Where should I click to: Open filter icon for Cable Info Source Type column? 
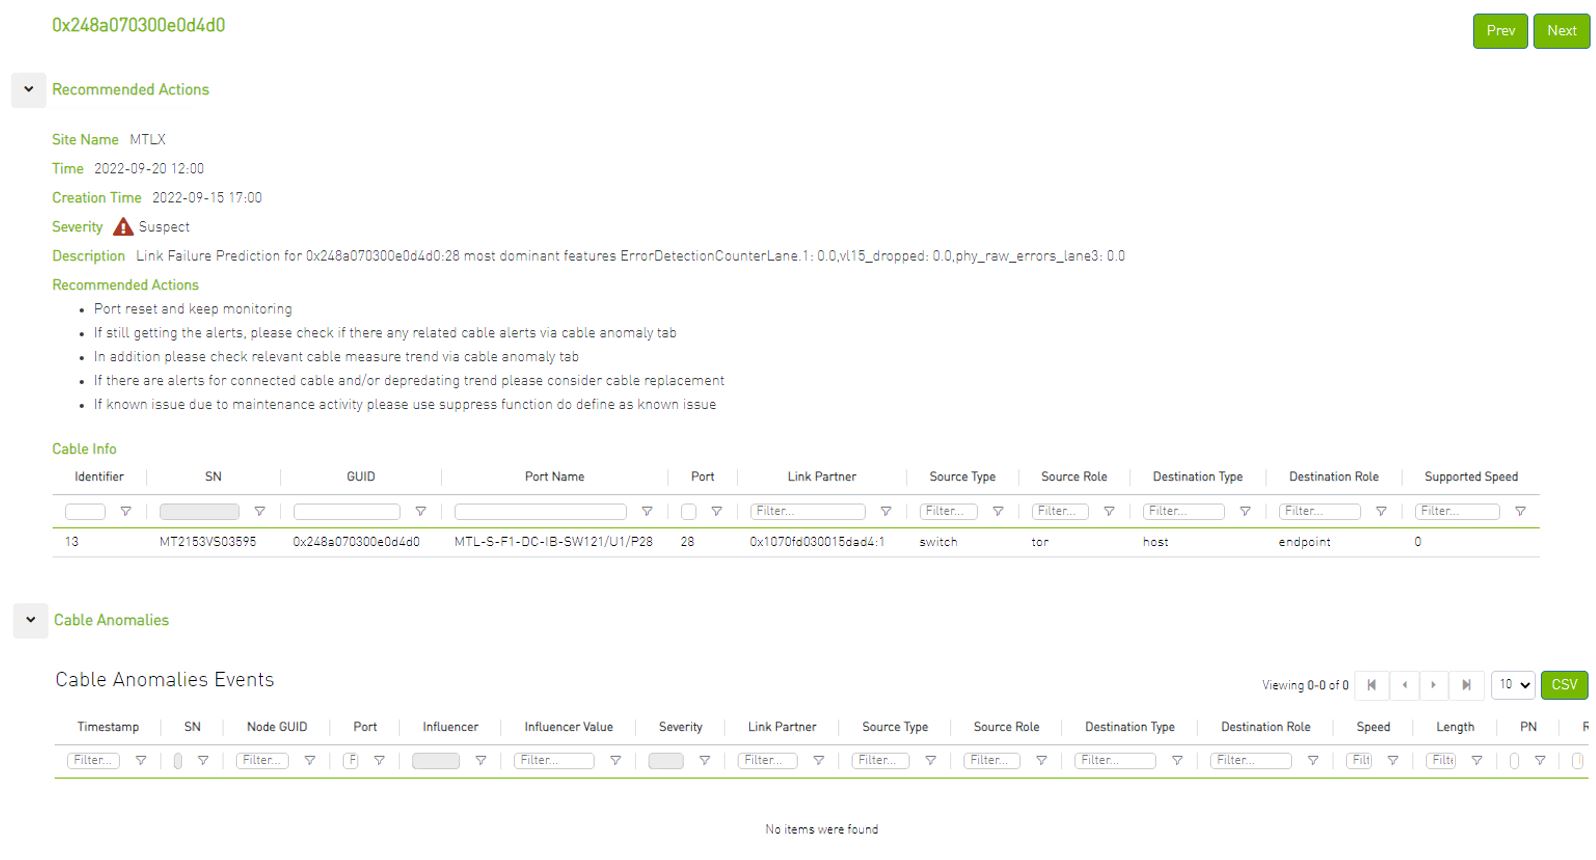coord(997,512)
